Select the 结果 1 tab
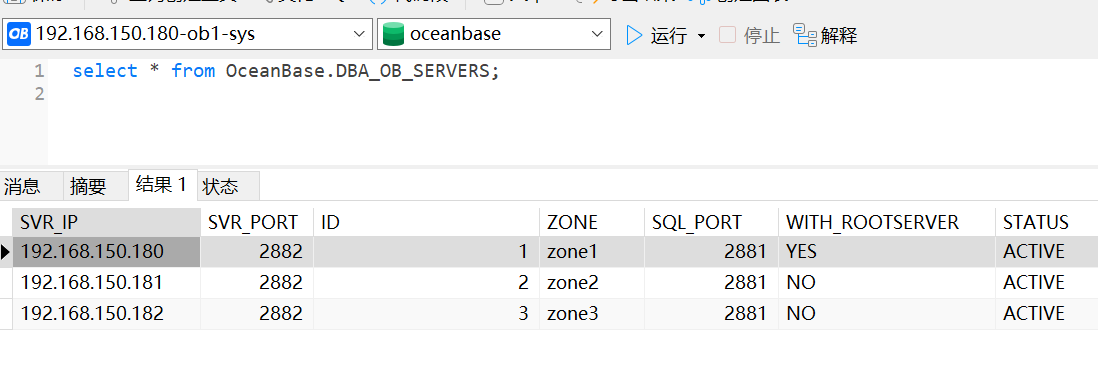 162,185
